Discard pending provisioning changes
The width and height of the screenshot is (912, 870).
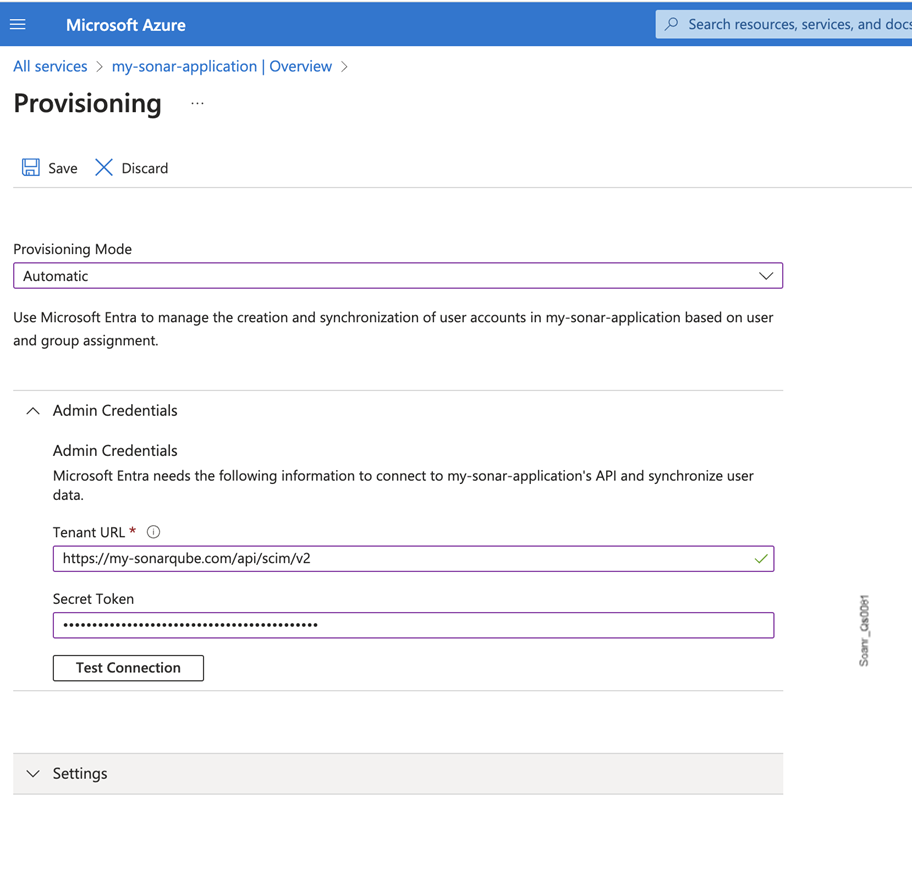(x=131, y=167)
